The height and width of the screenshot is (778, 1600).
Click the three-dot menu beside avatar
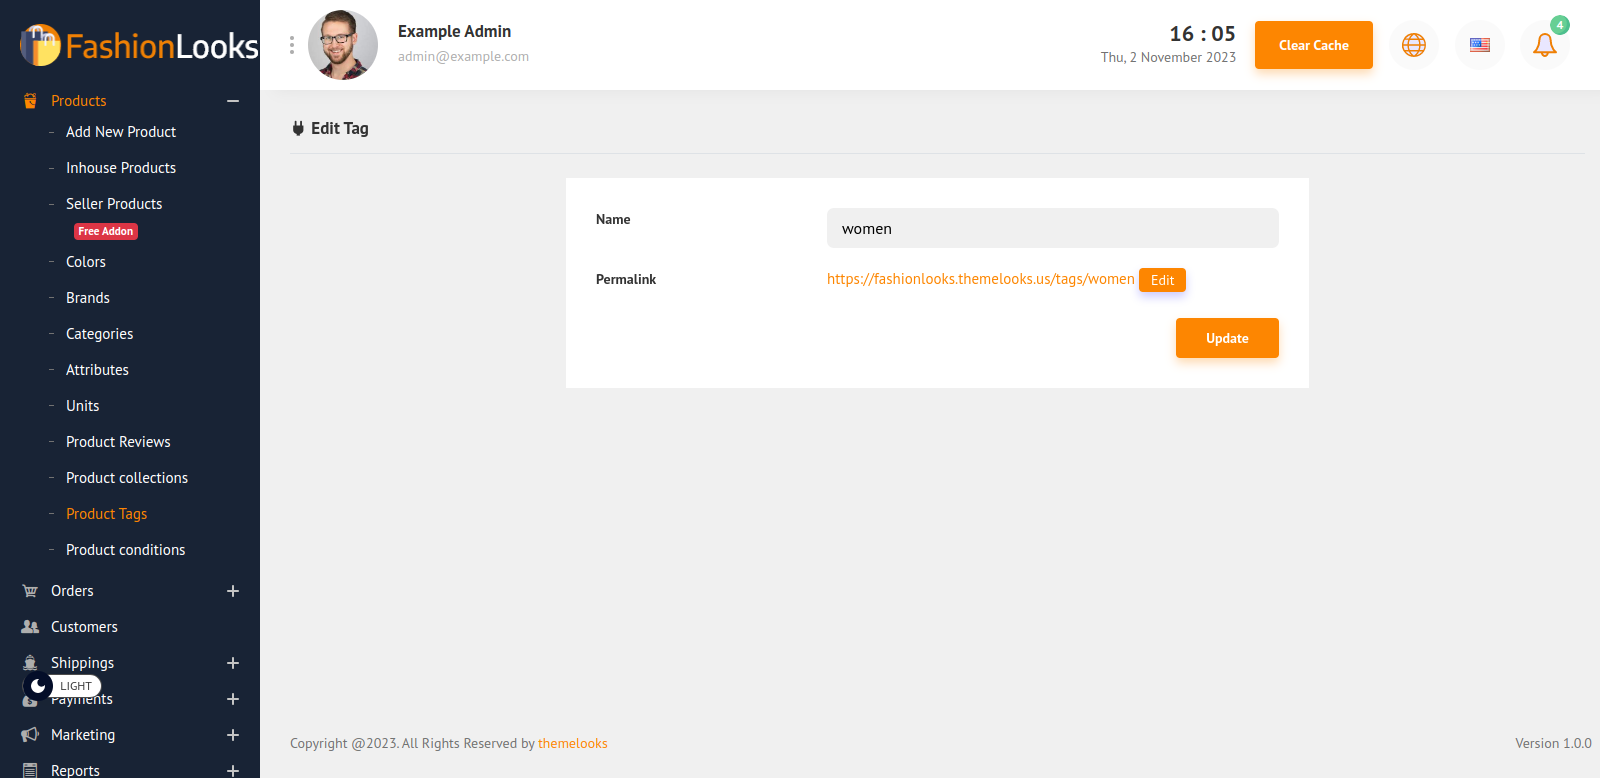click(x=292, y=45)
